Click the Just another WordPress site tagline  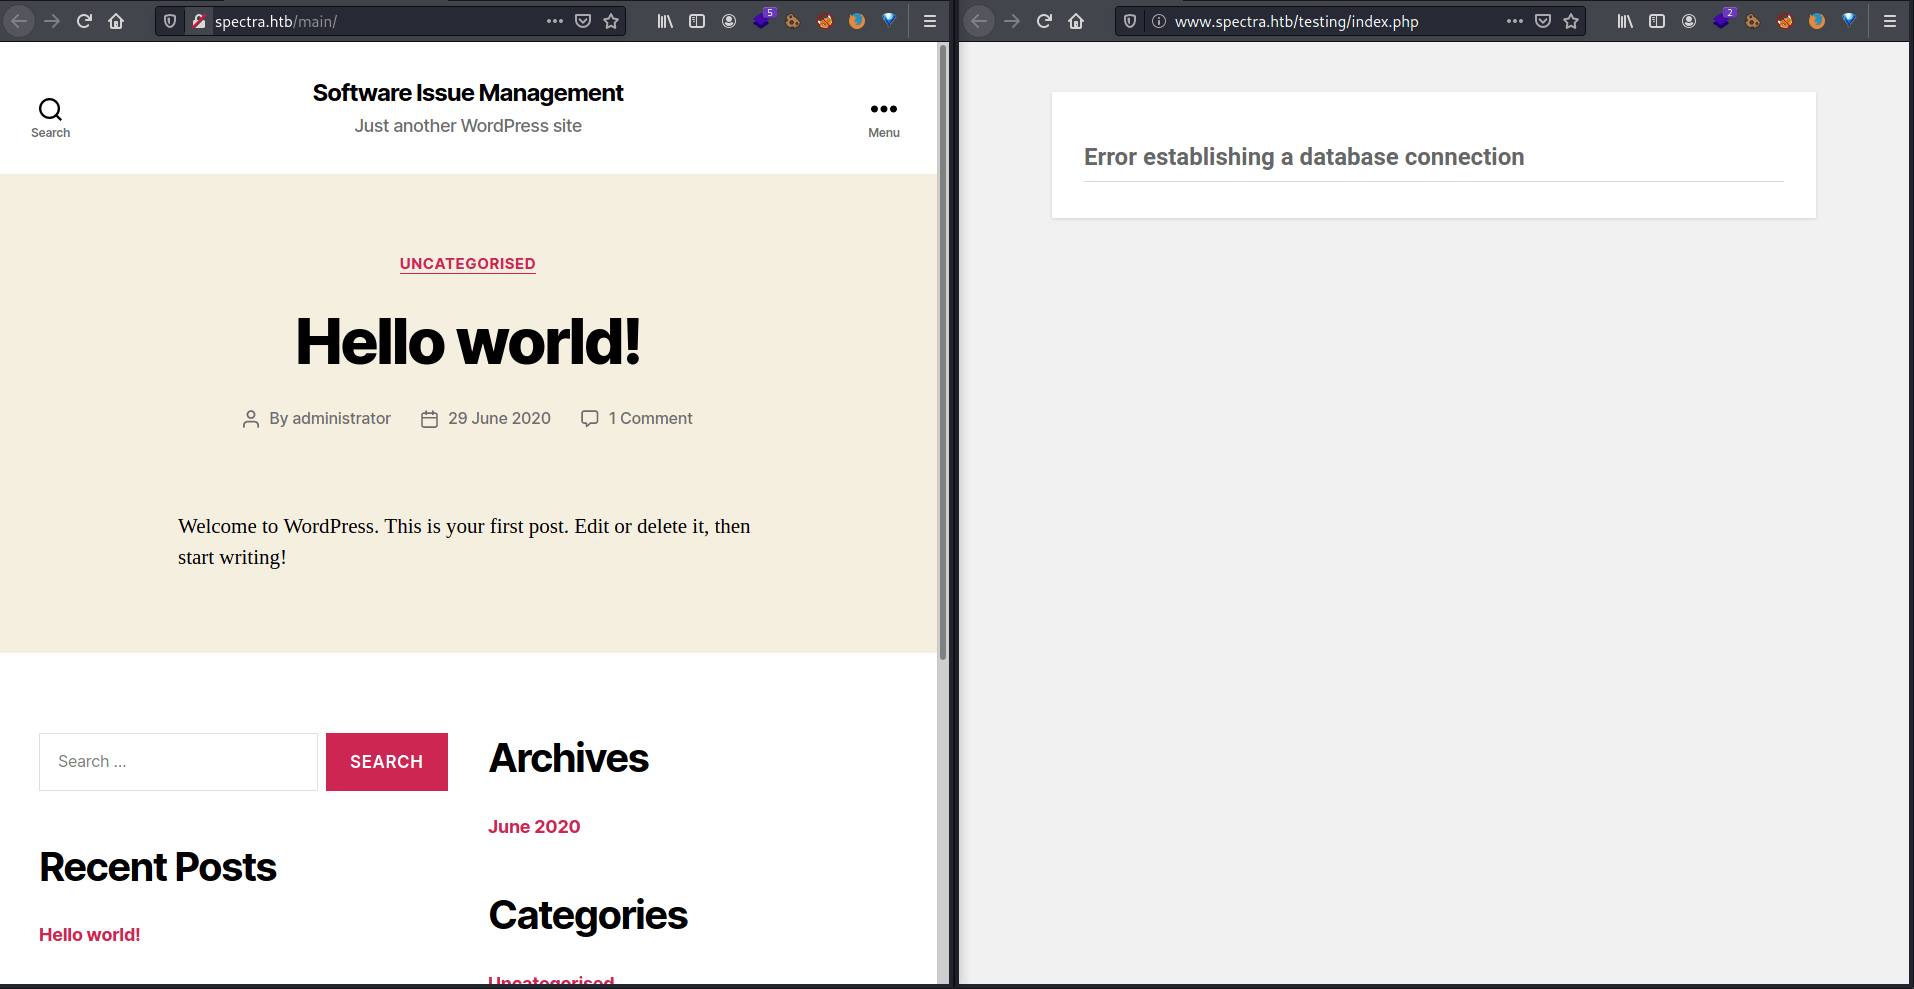pos(468,126)
